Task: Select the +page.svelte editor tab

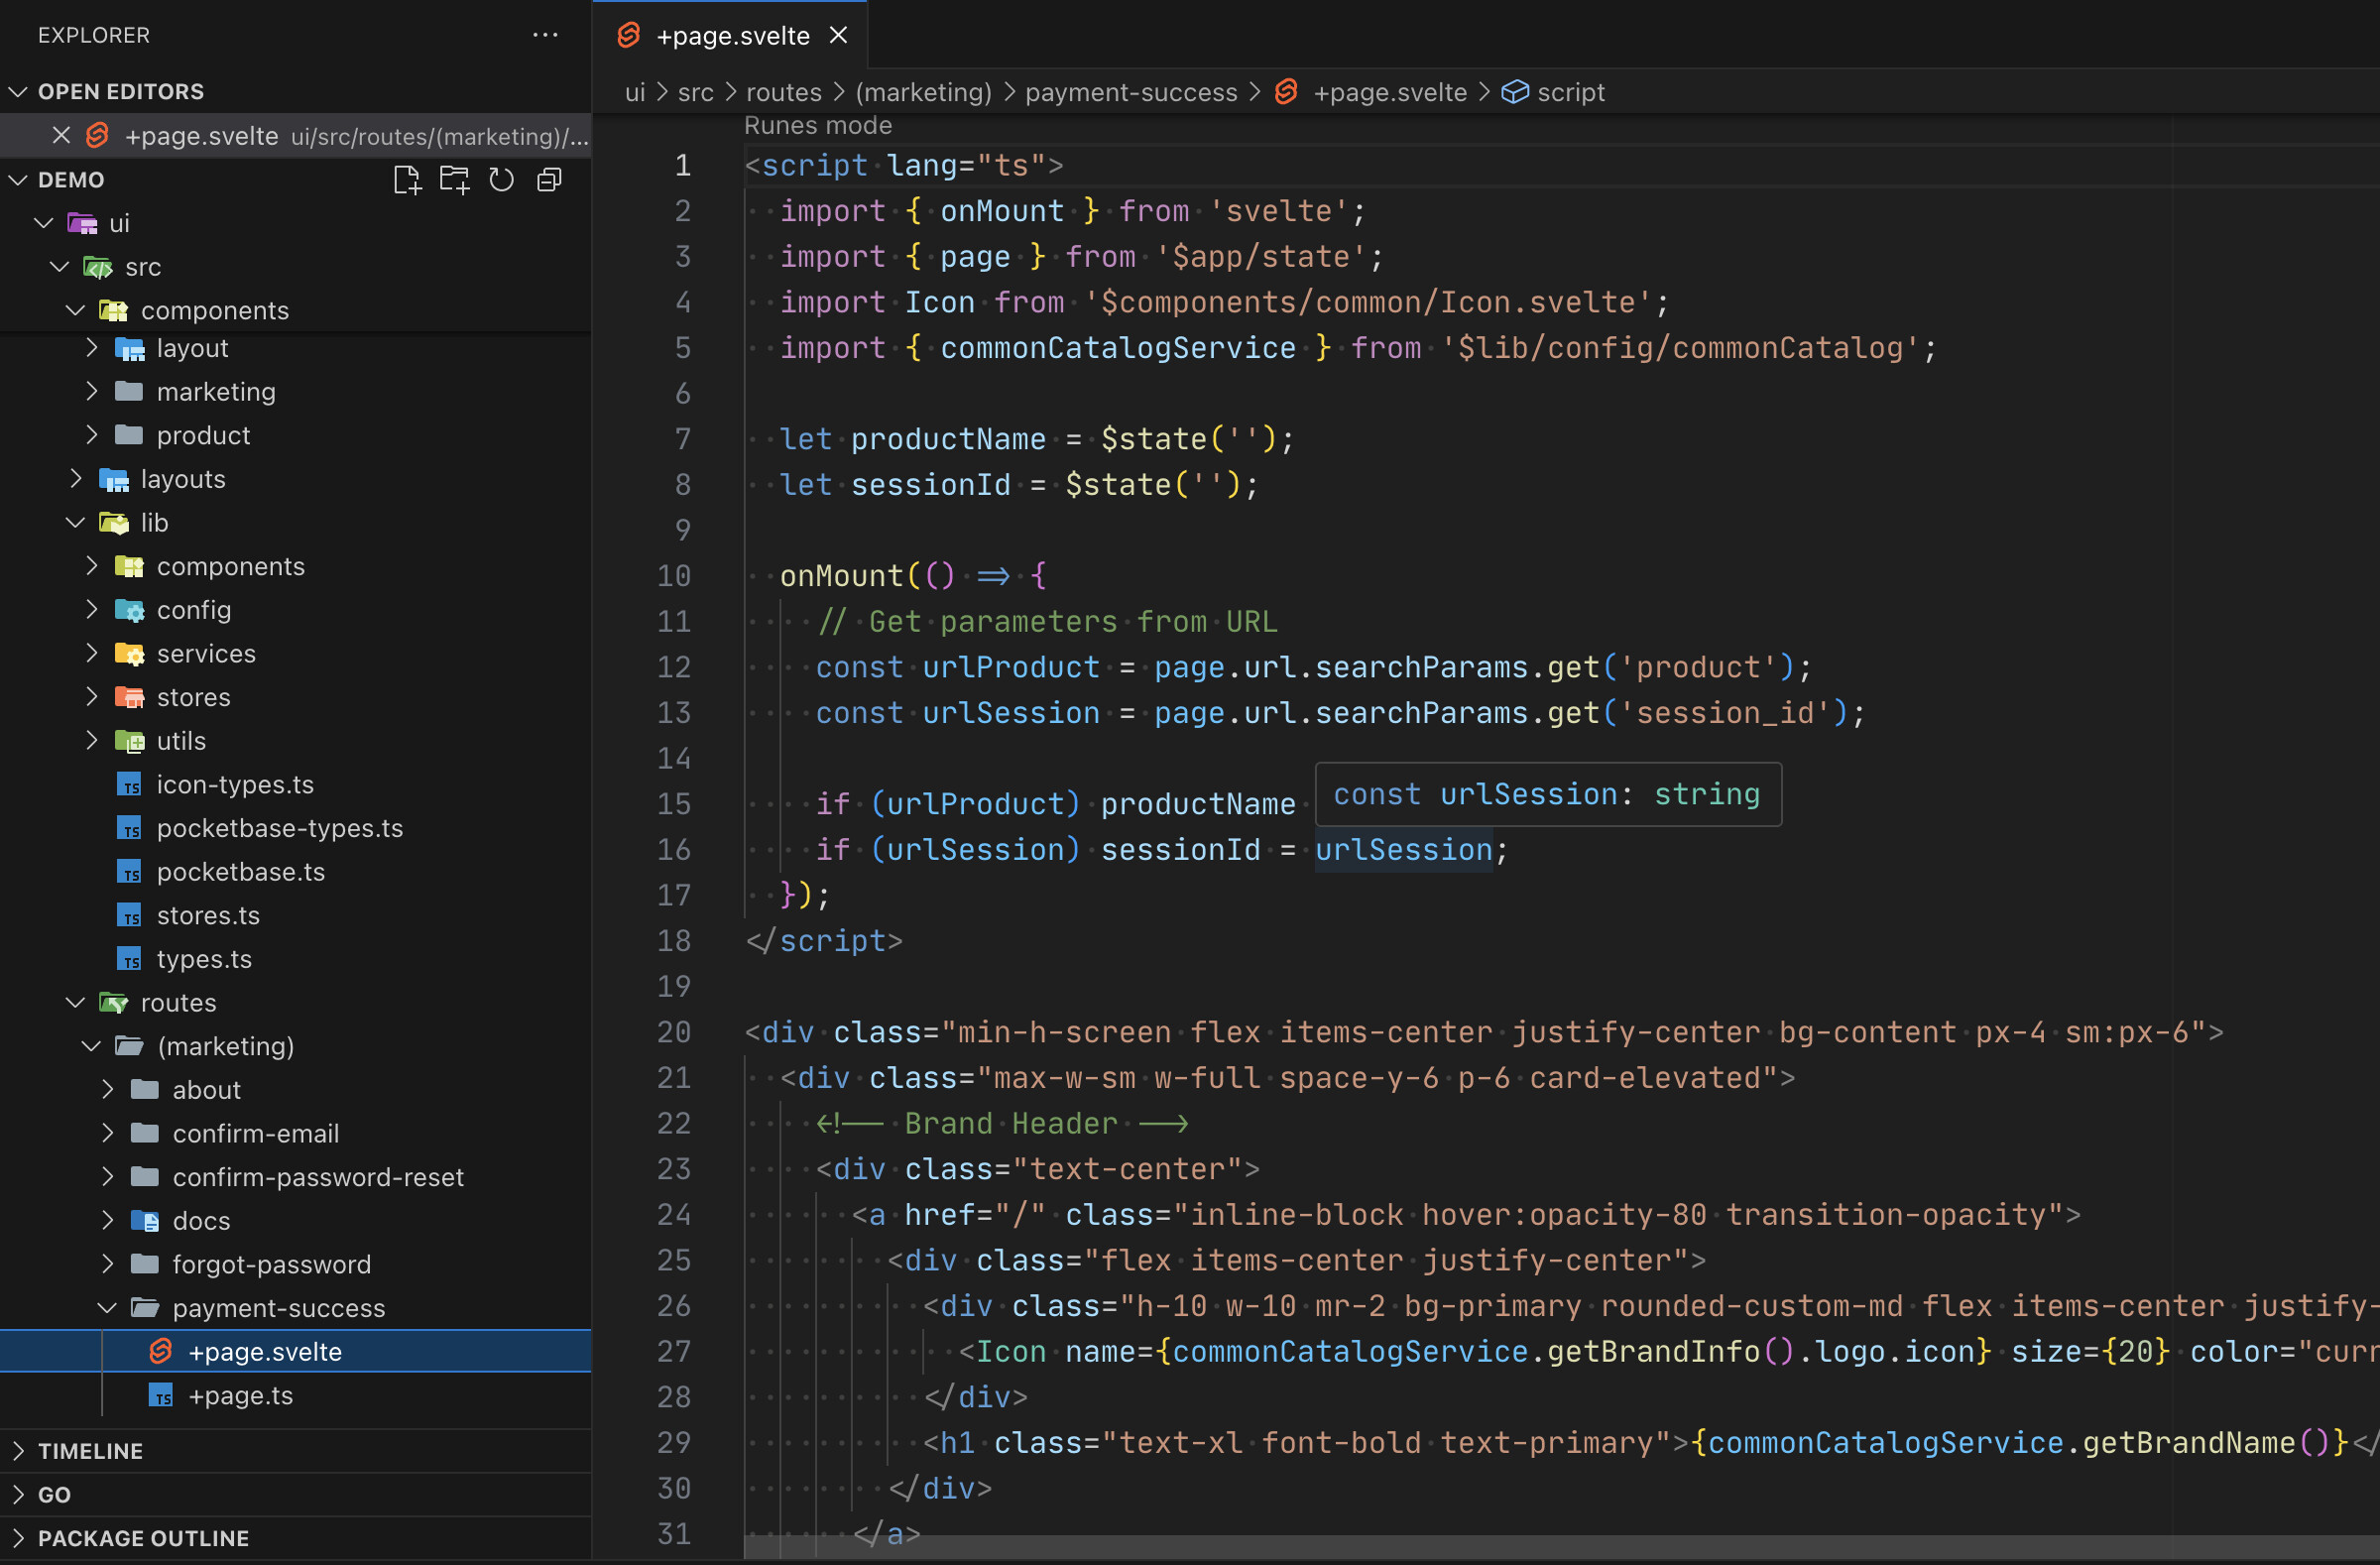Action: tap(730, 36)
